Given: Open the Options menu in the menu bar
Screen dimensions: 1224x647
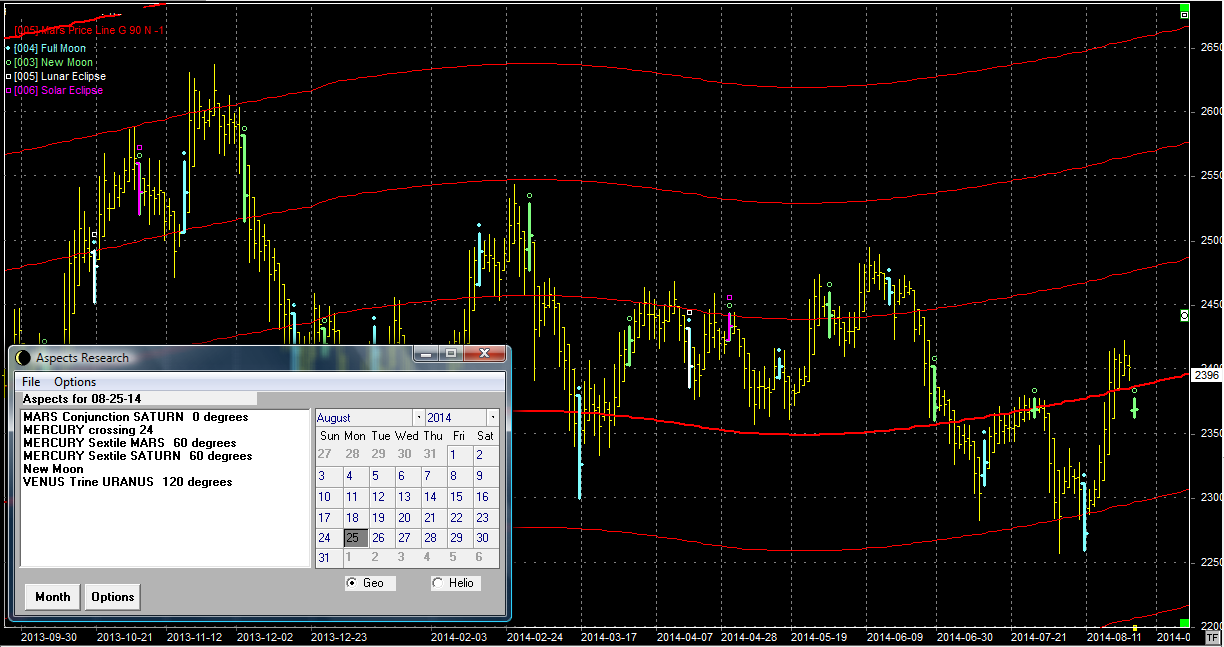Looking at the screenshot, I should tap(75, 382).
